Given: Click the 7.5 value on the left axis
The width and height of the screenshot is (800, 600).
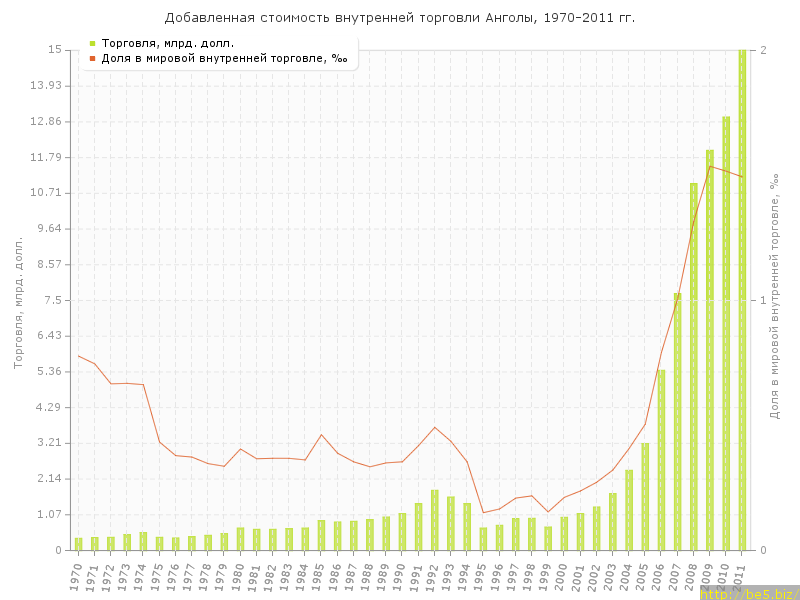Looking at the screenshot, I should tap(51, 300).
